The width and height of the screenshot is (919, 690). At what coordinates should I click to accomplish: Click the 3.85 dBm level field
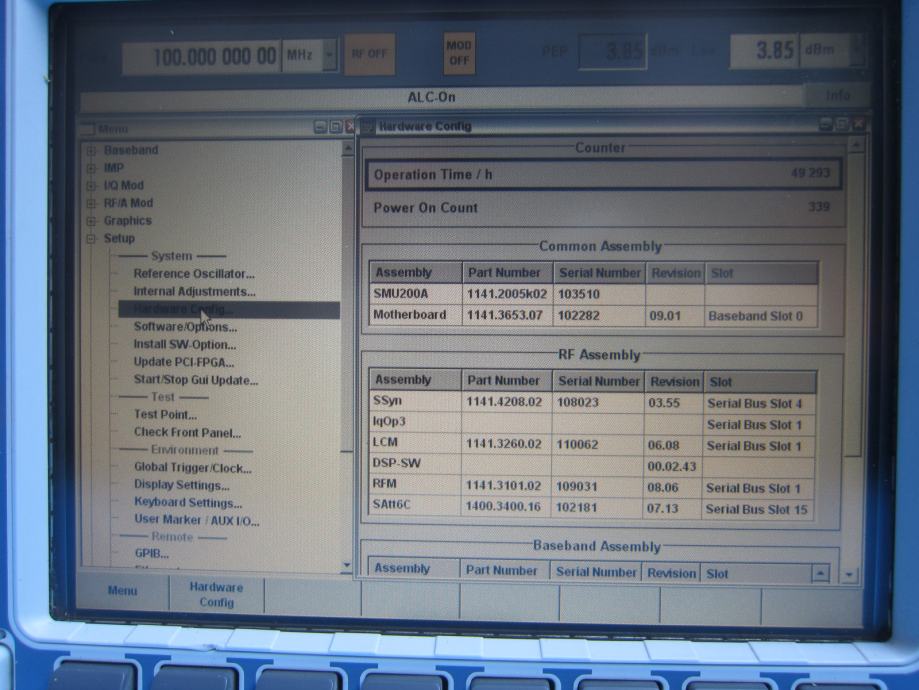(x=764, y=50)
